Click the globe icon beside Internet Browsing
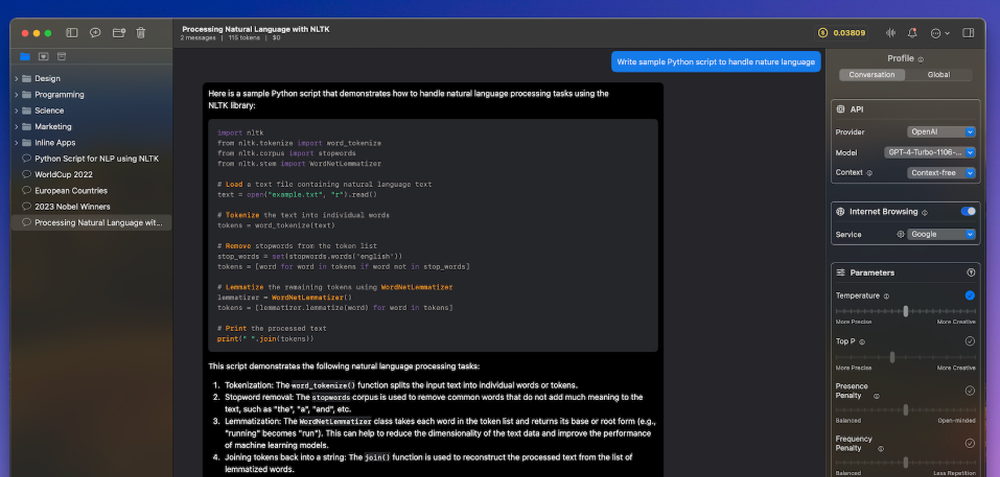The width and height of the screenshot is (1000, 477). 841,212
